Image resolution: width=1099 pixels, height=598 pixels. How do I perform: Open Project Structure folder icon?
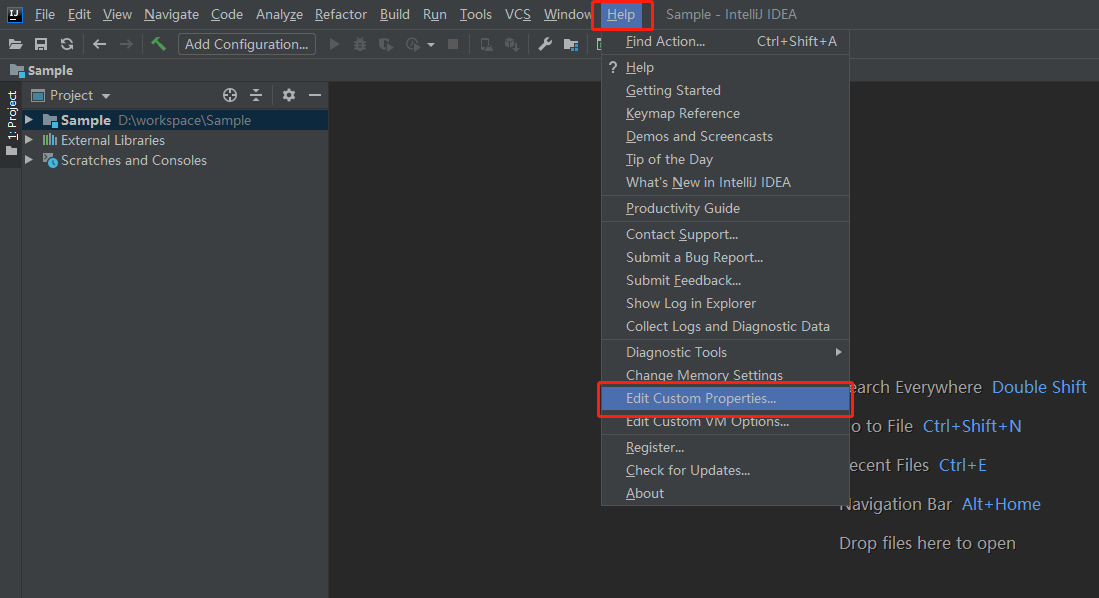pos(571,45)
